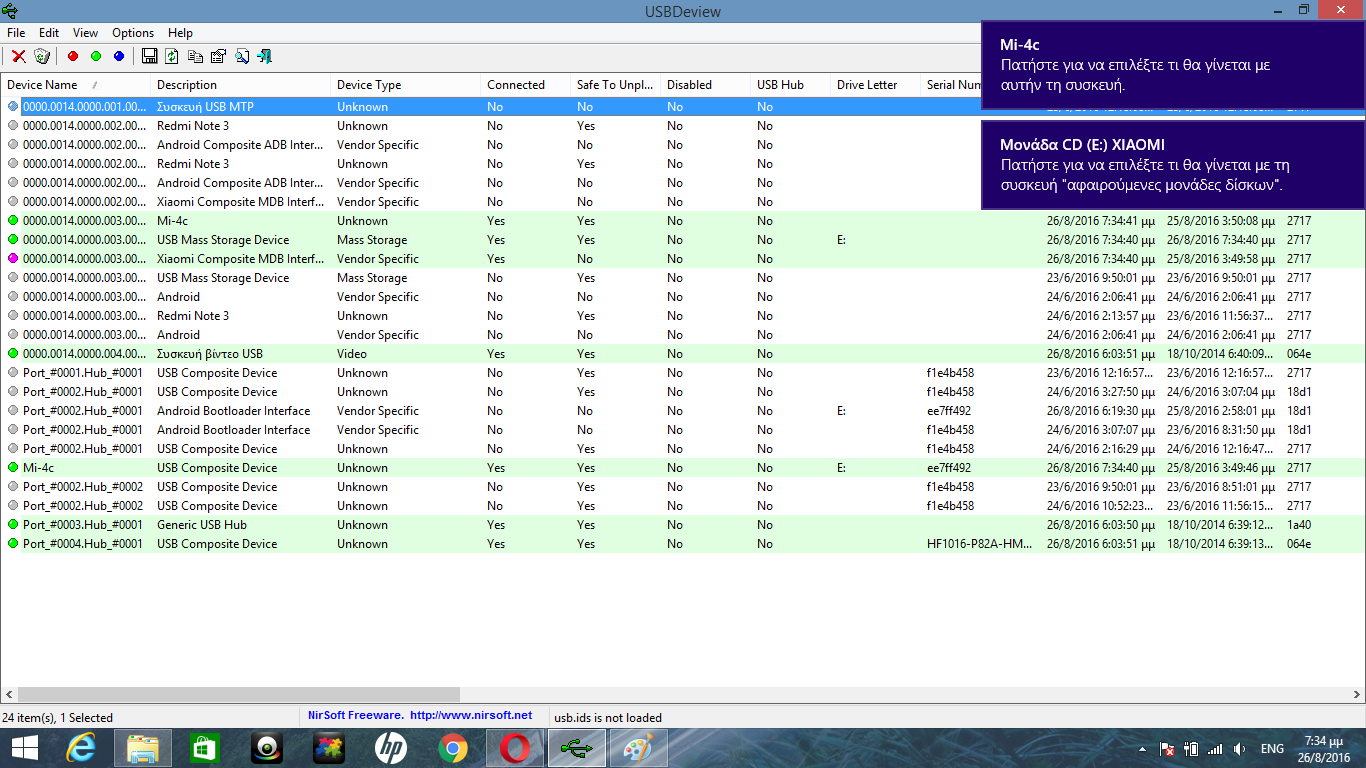Image resolution: width=1366 pixels, height=768 pixels.
Task: Open the nirsoft.net link in status bar
Action: coord(471,716)
